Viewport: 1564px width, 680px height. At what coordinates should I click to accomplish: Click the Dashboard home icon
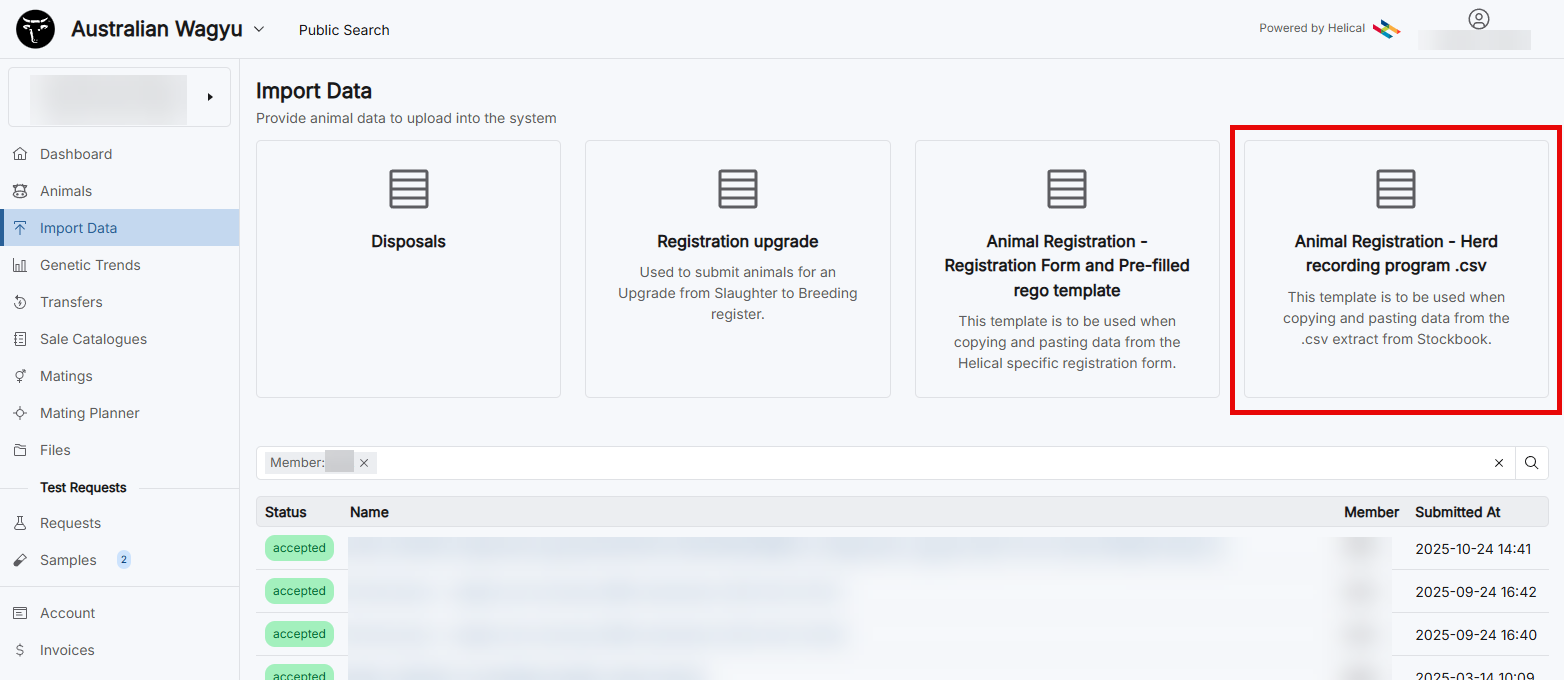pyautogui.click(x=20, y=154)
